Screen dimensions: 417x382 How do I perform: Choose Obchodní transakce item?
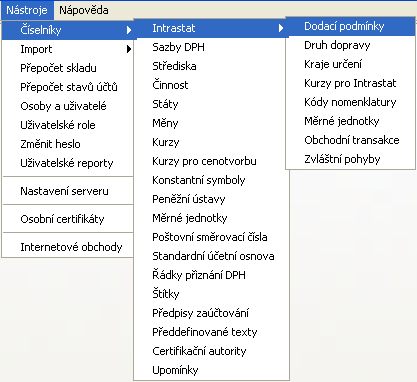(x=350, y=140)
